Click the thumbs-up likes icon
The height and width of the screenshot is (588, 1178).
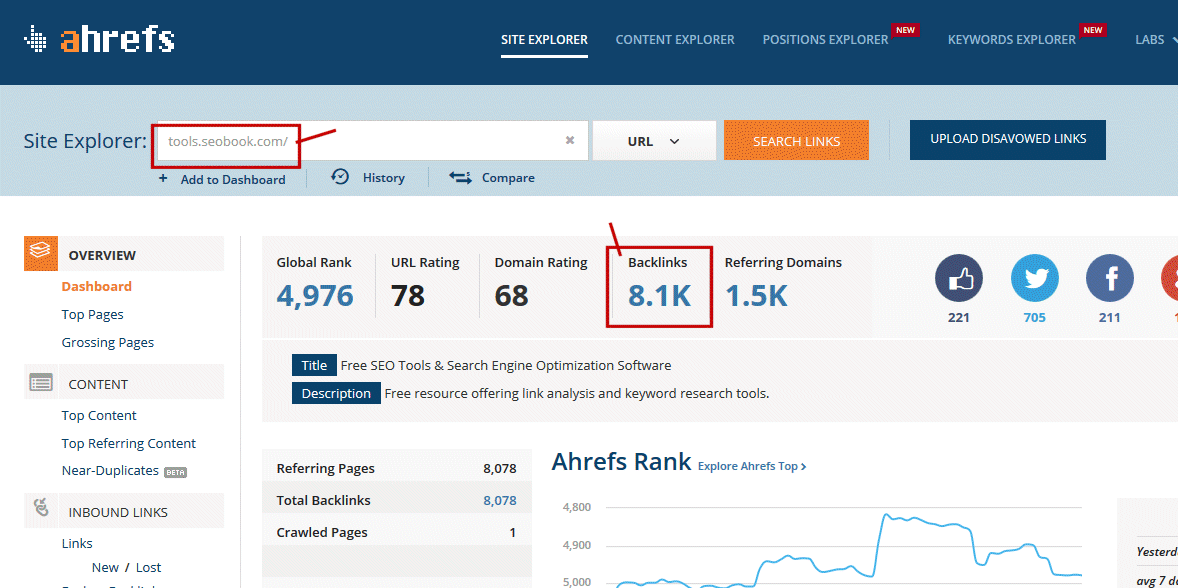click(x=959, y=278)
